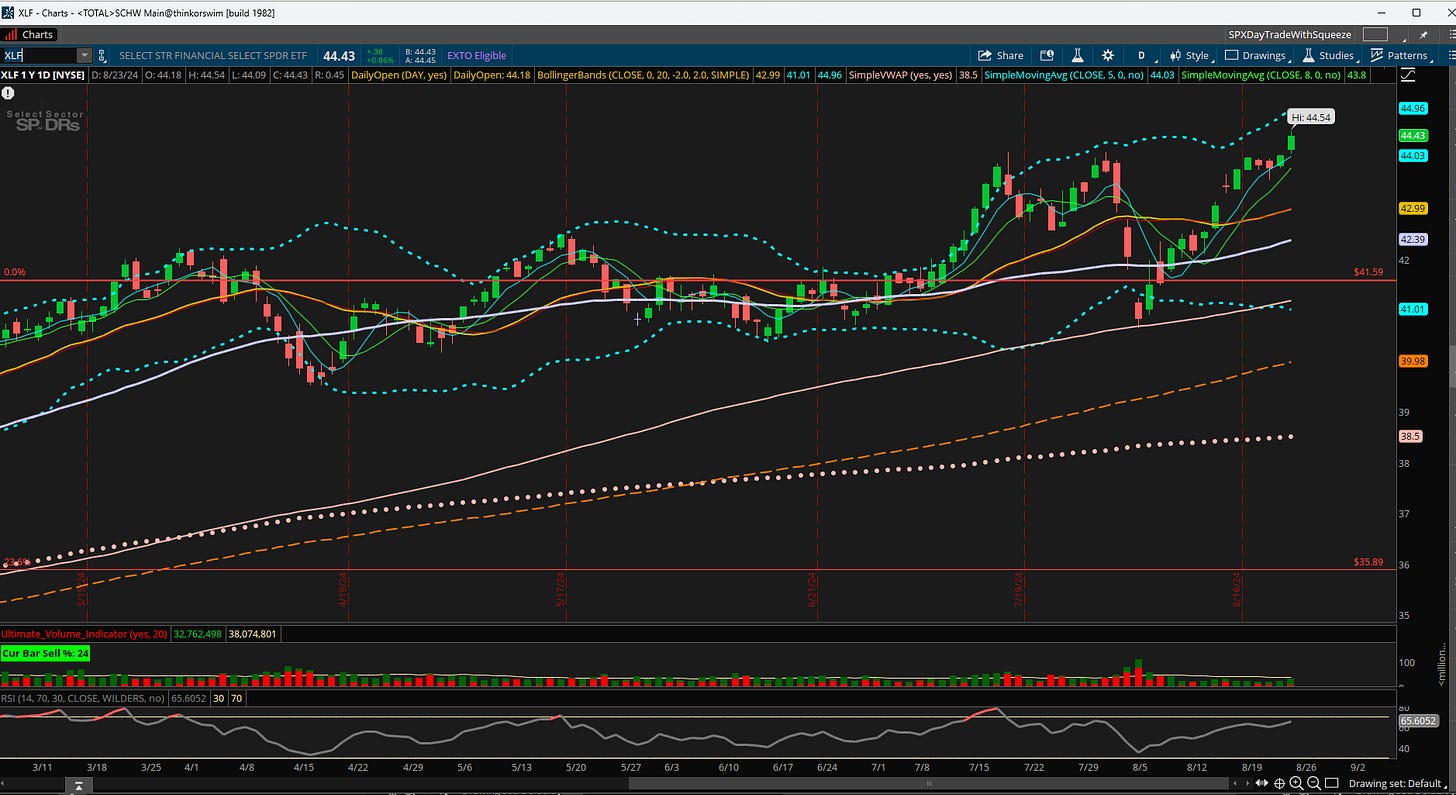This screenshot has height=795, width=1456.
Task: Click the 42.39 price tag on axis
Action: [1413, 239]
